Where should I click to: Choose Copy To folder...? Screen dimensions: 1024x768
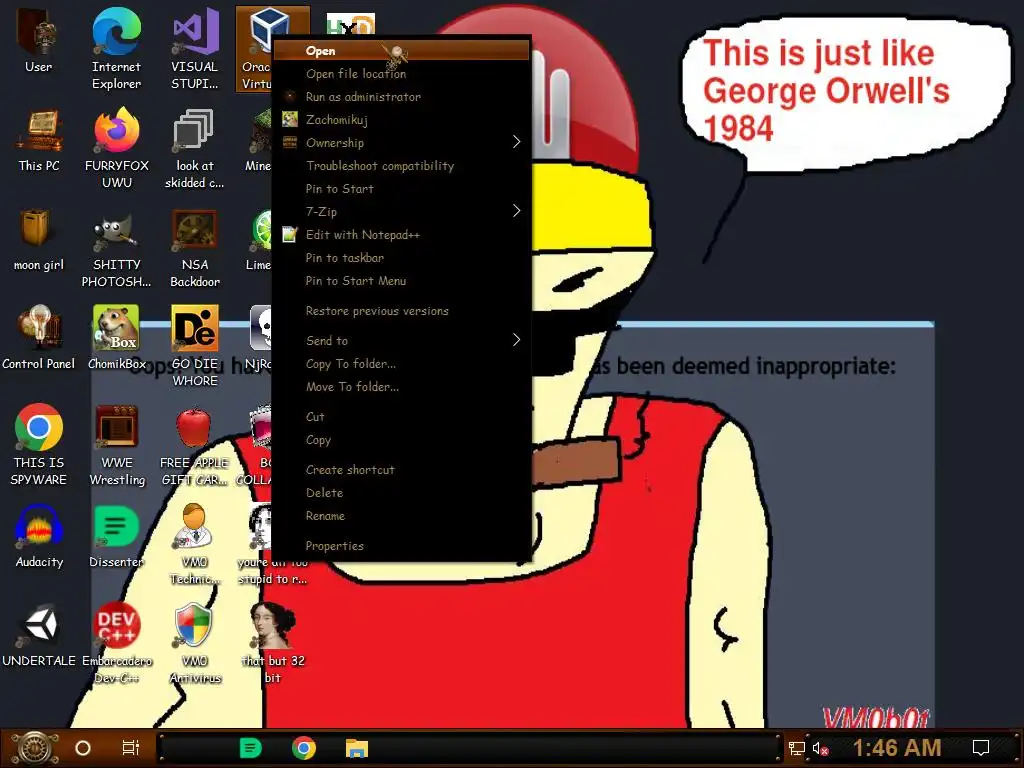coord(401,364)
